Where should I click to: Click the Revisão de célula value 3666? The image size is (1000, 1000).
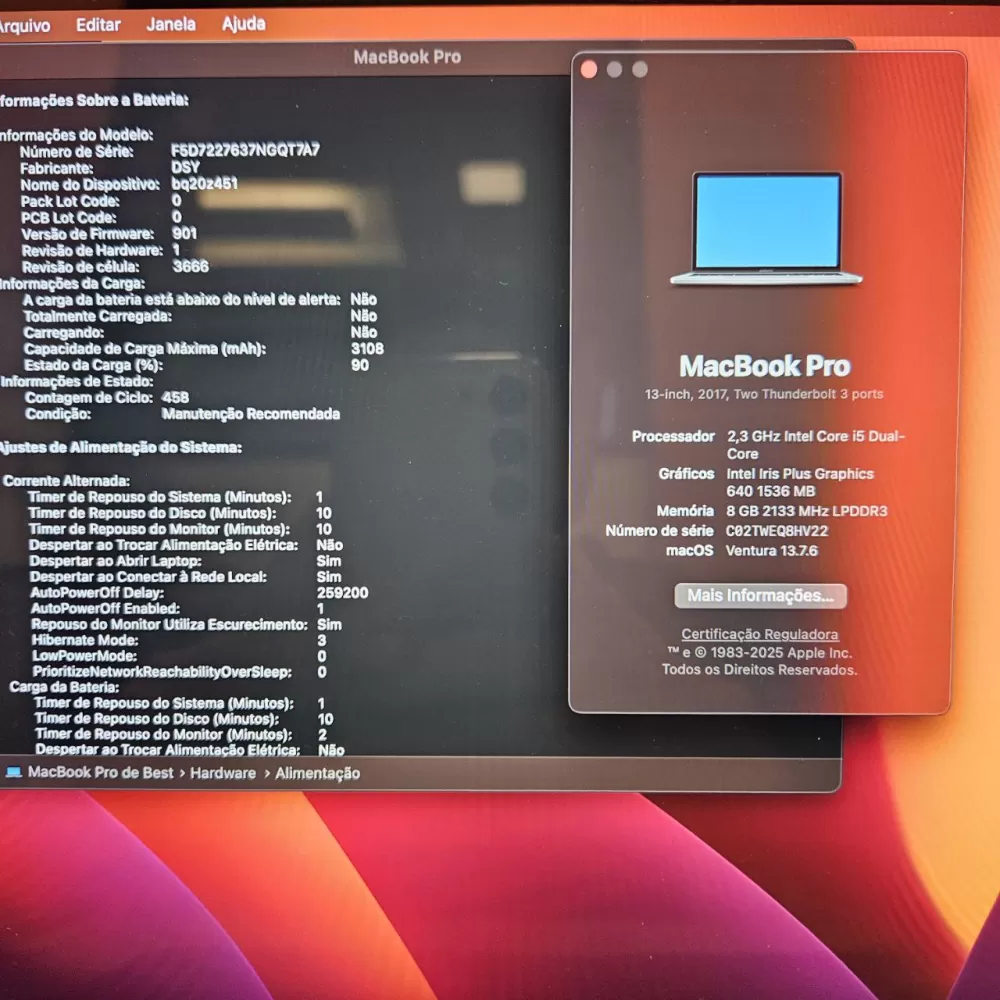pos(191,266)
